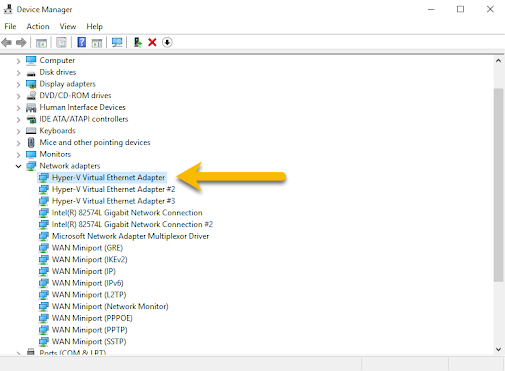505x371 pixels.
Task: Expand the Monitors node
Action: coord(18,155)
